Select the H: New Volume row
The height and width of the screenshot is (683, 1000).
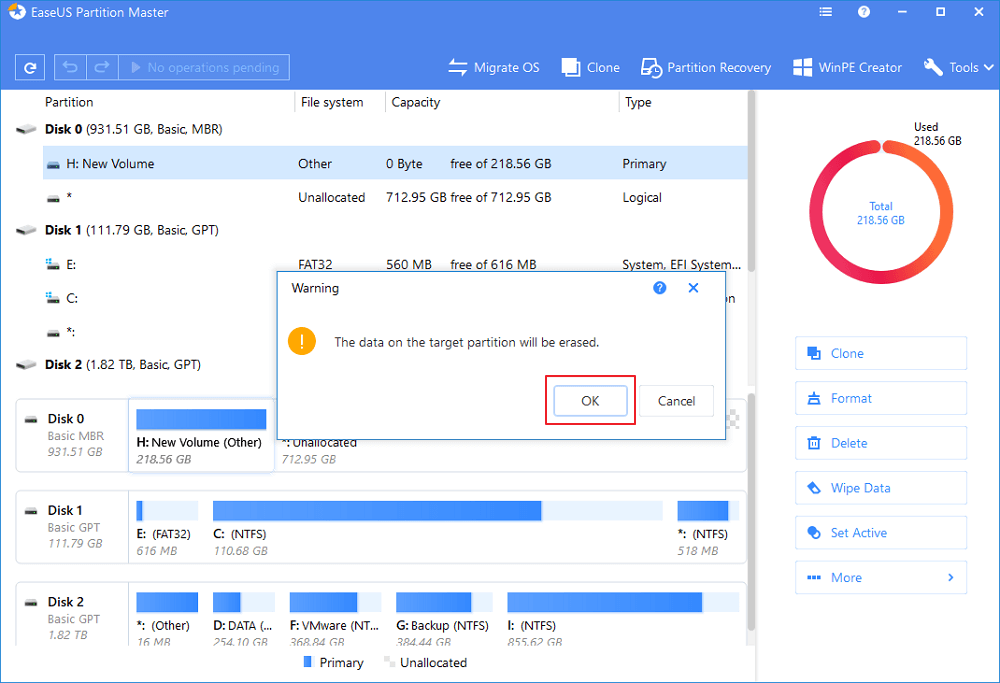click(395, 163)
